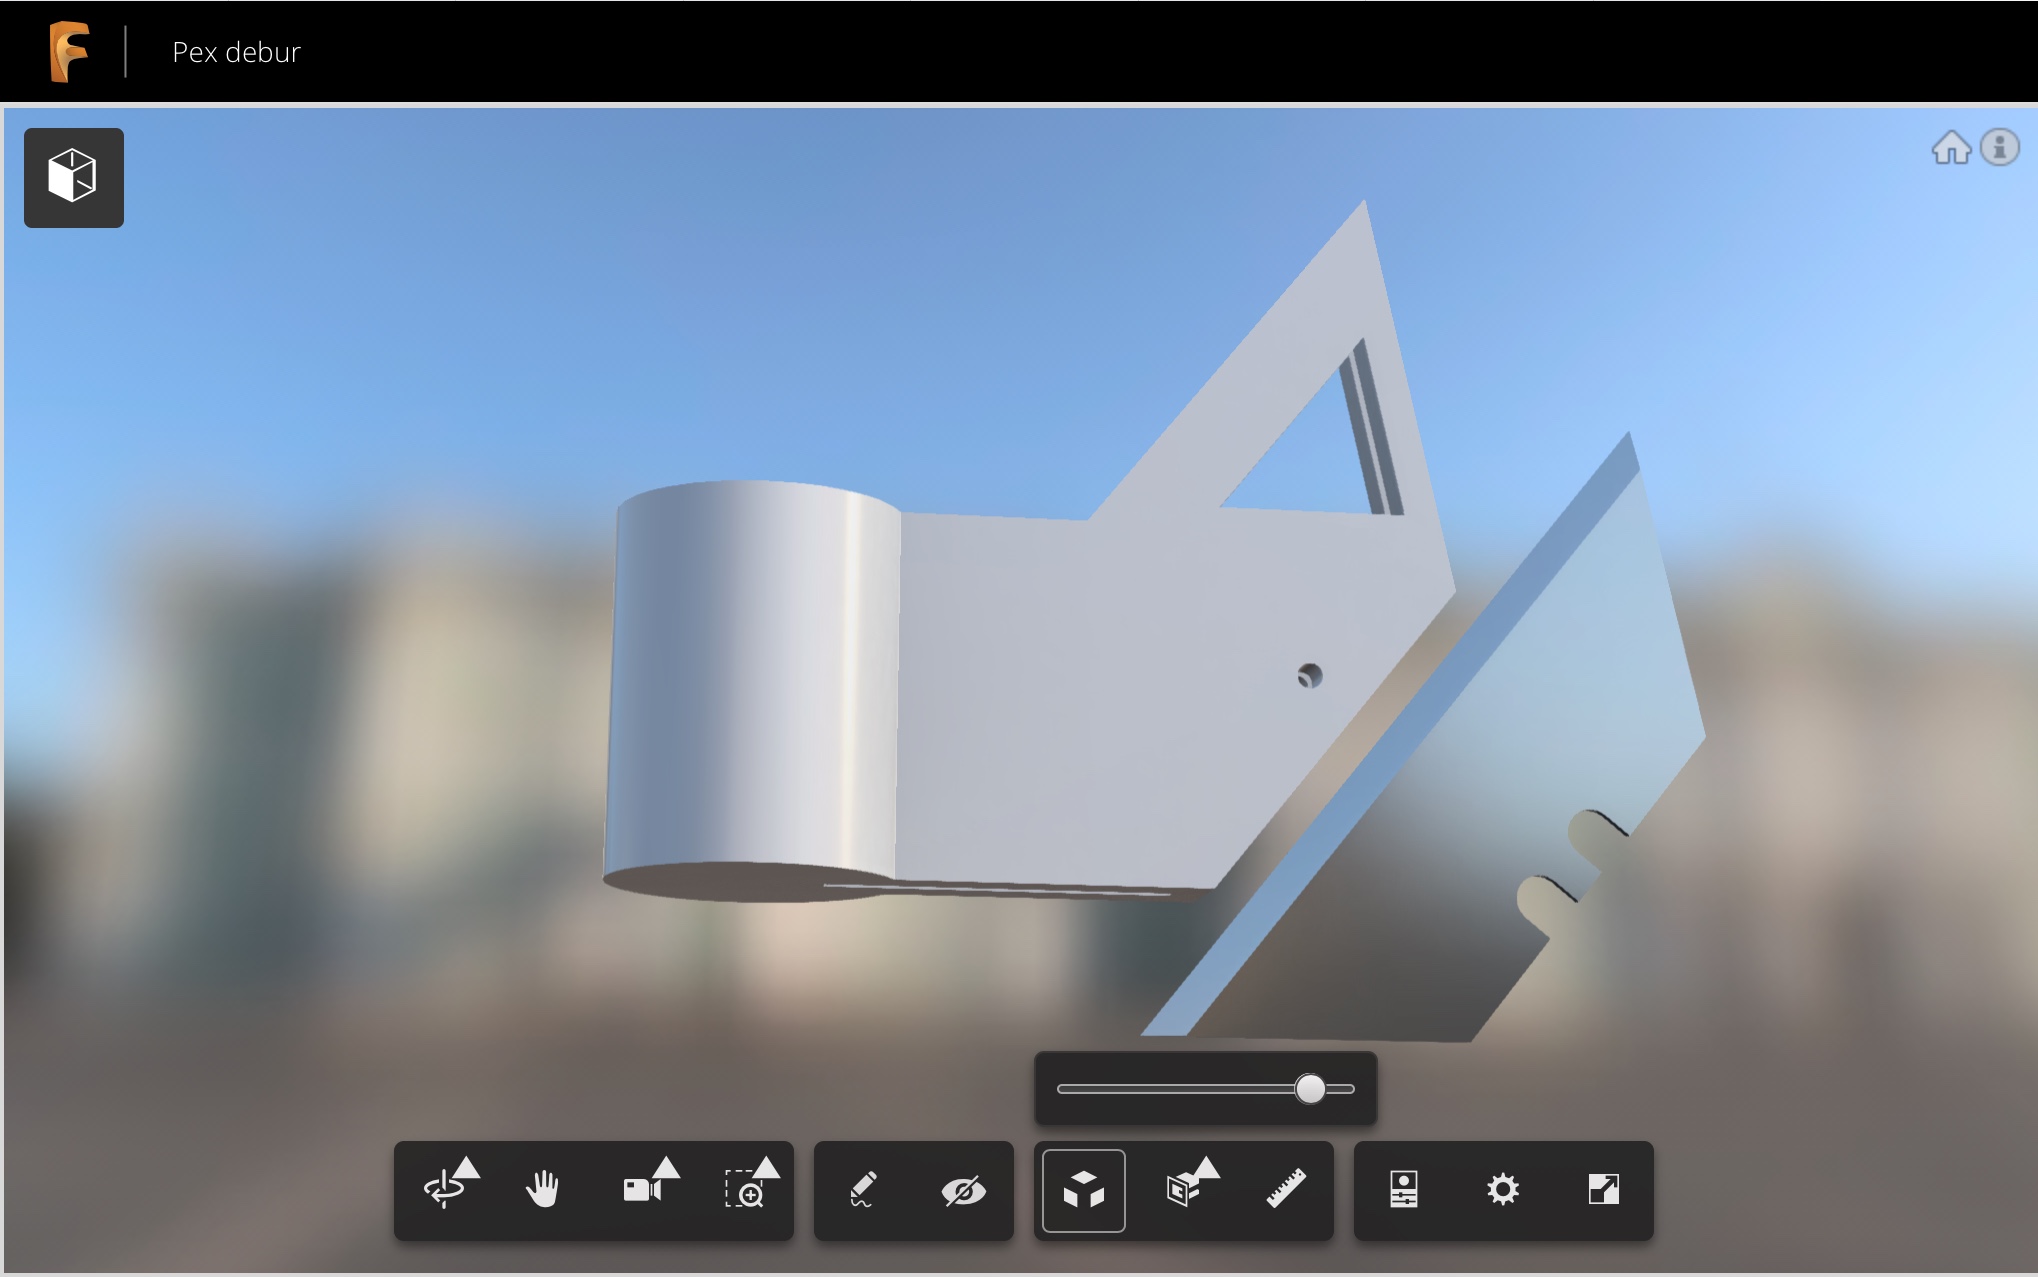Click the Autodesk Fusion logo
Screen dimensions: 2038x1277
click(x=68, y=50)
